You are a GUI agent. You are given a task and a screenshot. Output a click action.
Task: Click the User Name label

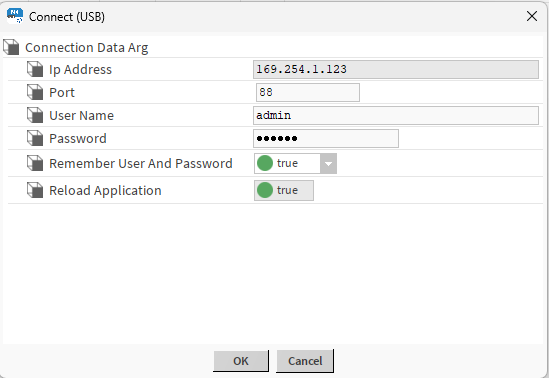pos(82,116)
